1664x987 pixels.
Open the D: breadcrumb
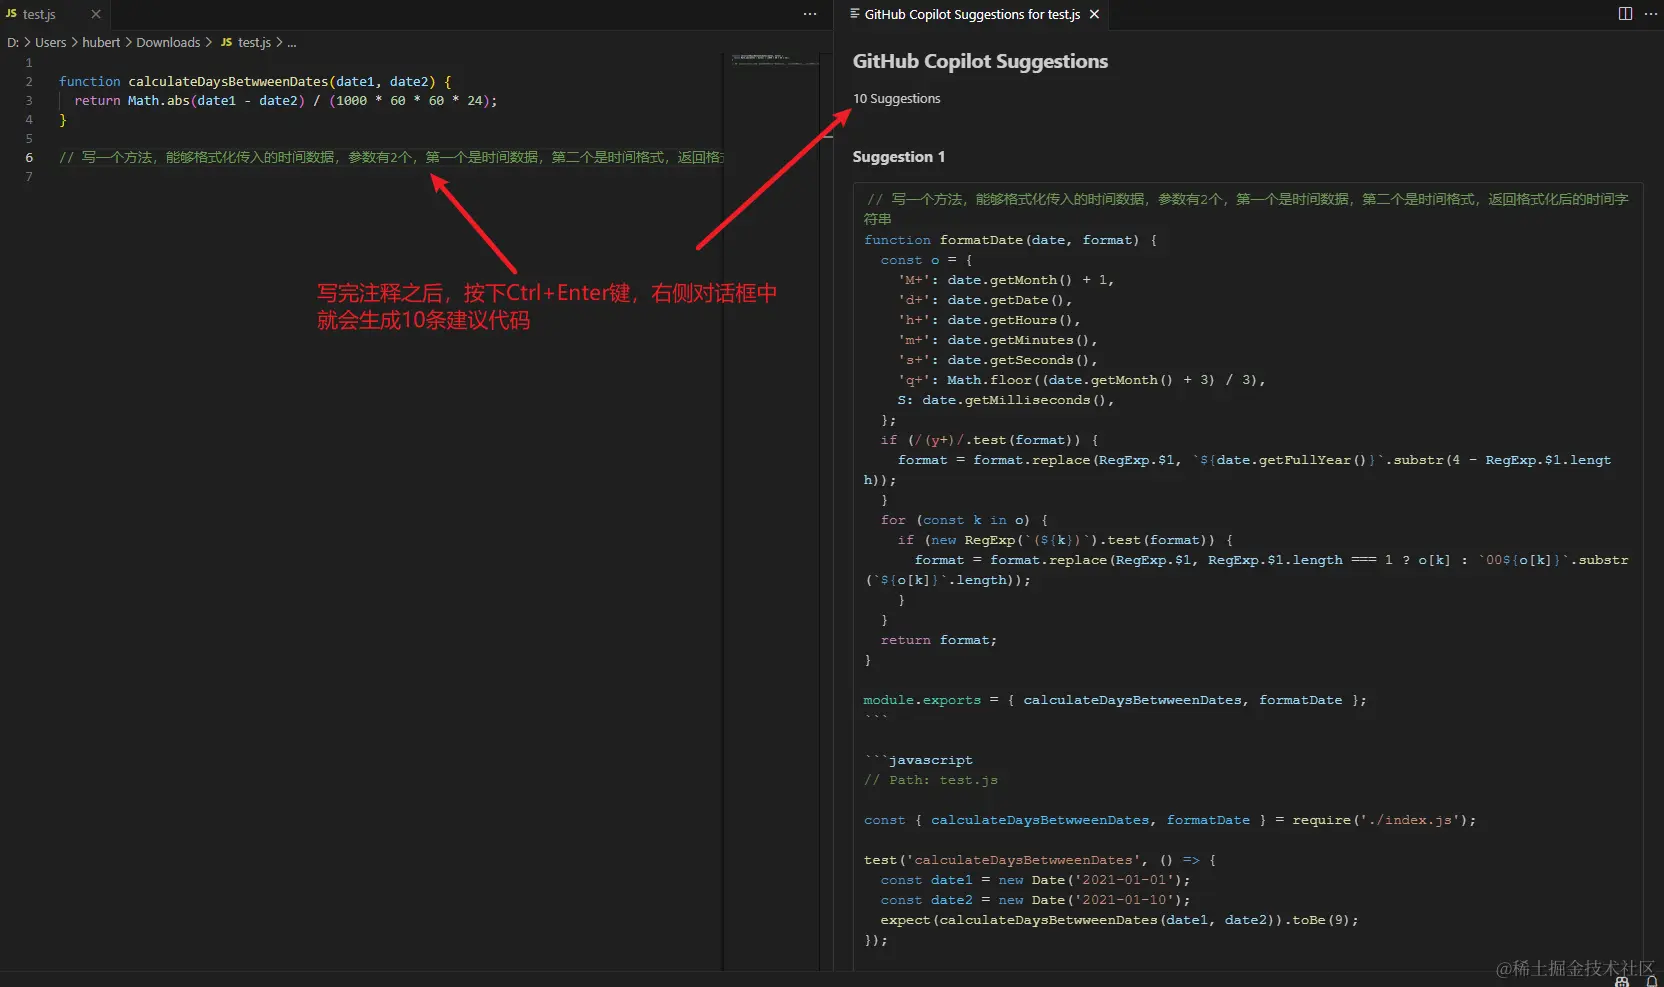[13, 42]
